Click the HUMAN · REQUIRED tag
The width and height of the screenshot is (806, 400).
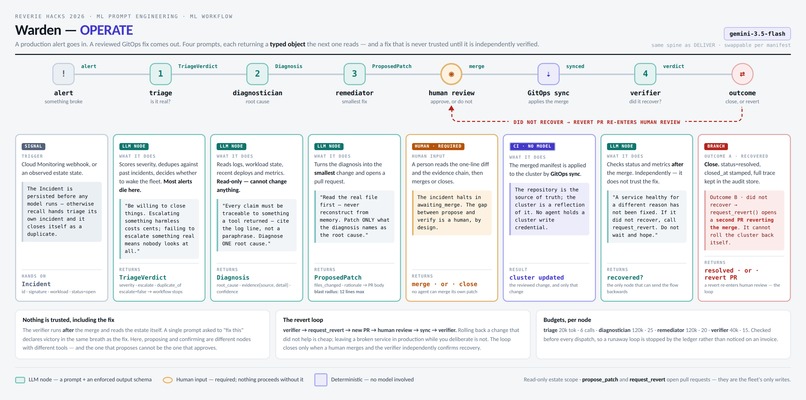[x=438, y=147]
